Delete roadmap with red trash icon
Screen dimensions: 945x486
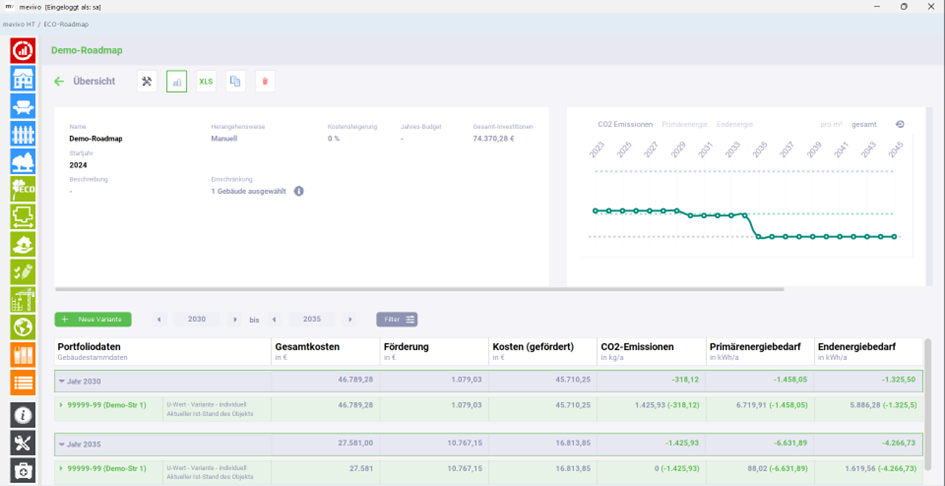[x=265, y=81]
